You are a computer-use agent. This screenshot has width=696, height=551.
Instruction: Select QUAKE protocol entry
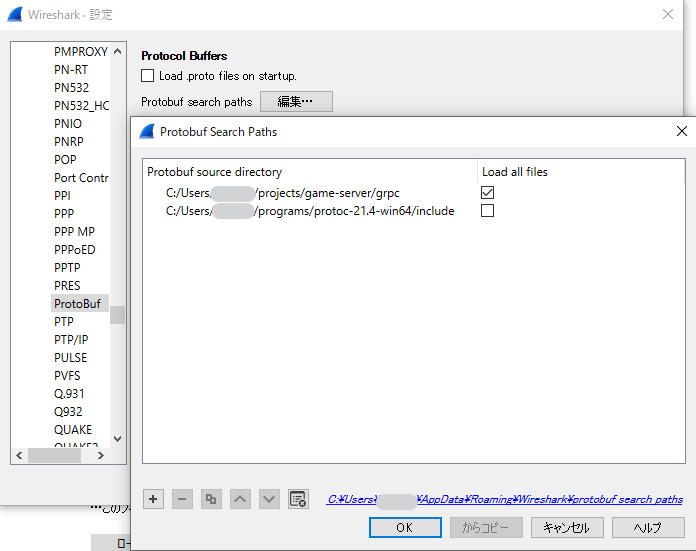click(x=73, y=429)
